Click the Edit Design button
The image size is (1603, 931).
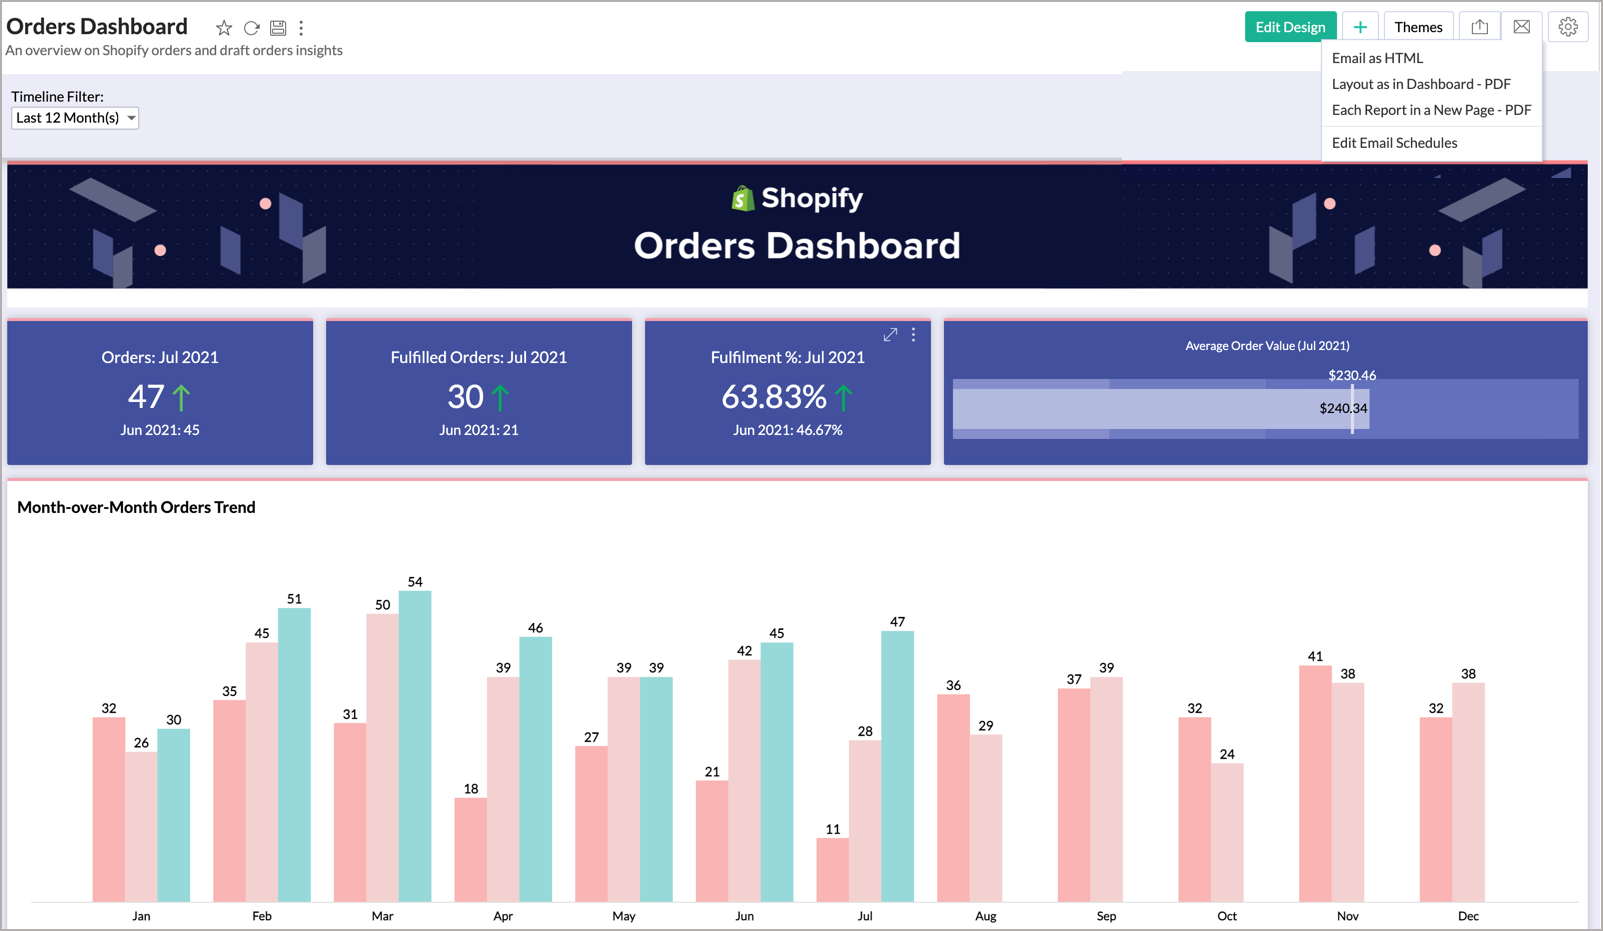pyautogui.click(x=1290, y=27)
